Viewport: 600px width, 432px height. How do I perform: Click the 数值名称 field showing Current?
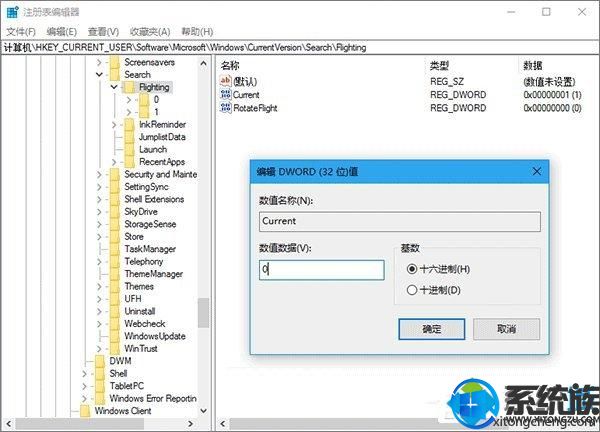point(400,221)
